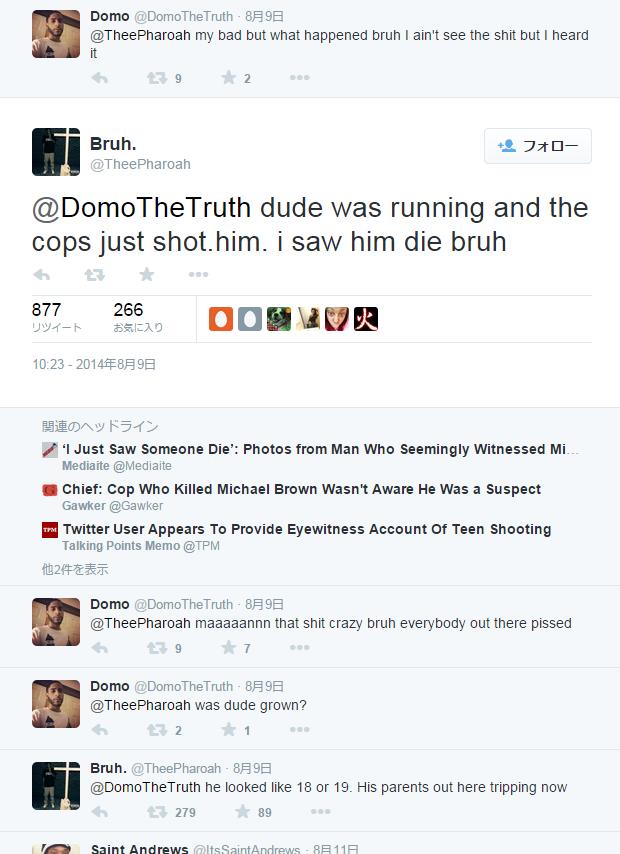This screenshot has width=620, height=854.
Task: View the orange egg avatar retweeter
Action: pos(221,319)
